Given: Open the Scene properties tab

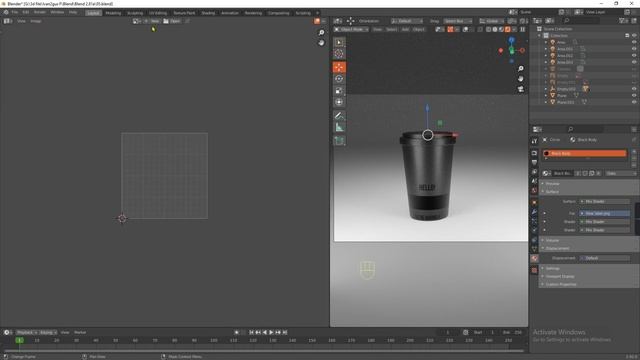Looking at the screenshot, I should click(534, 181).
